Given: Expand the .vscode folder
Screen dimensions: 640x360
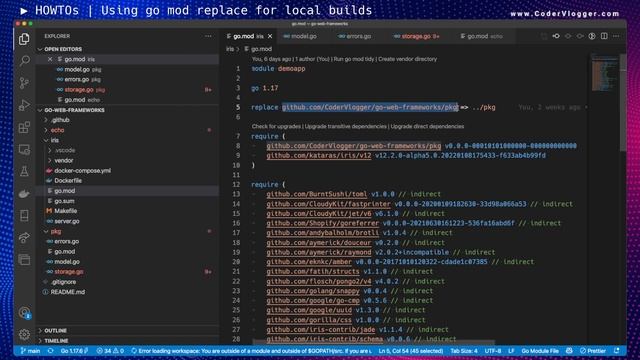Looking at the screenshot, I should (64, 150).
